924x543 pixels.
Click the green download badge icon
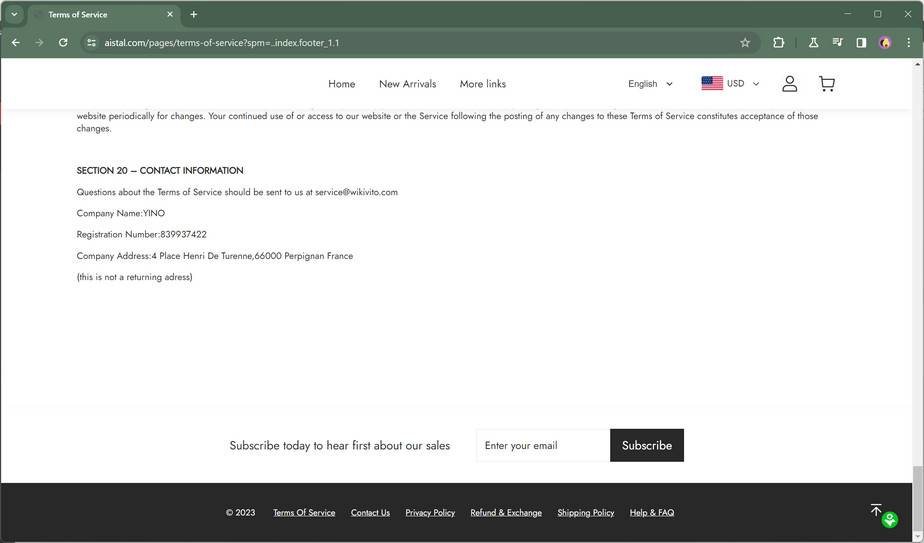pos(890,519)
